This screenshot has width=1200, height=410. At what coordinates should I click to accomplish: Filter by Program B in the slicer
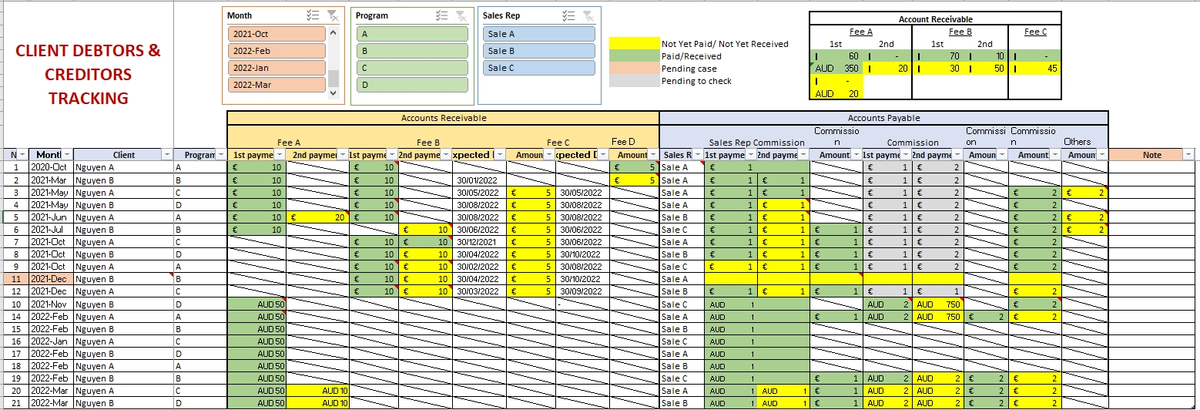(412, 50)
